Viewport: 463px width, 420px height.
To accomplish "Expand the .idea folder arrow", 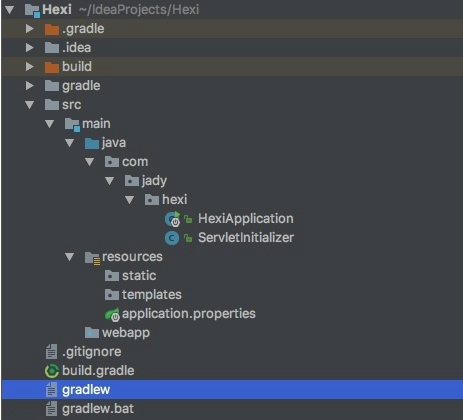I will [30, 48].
